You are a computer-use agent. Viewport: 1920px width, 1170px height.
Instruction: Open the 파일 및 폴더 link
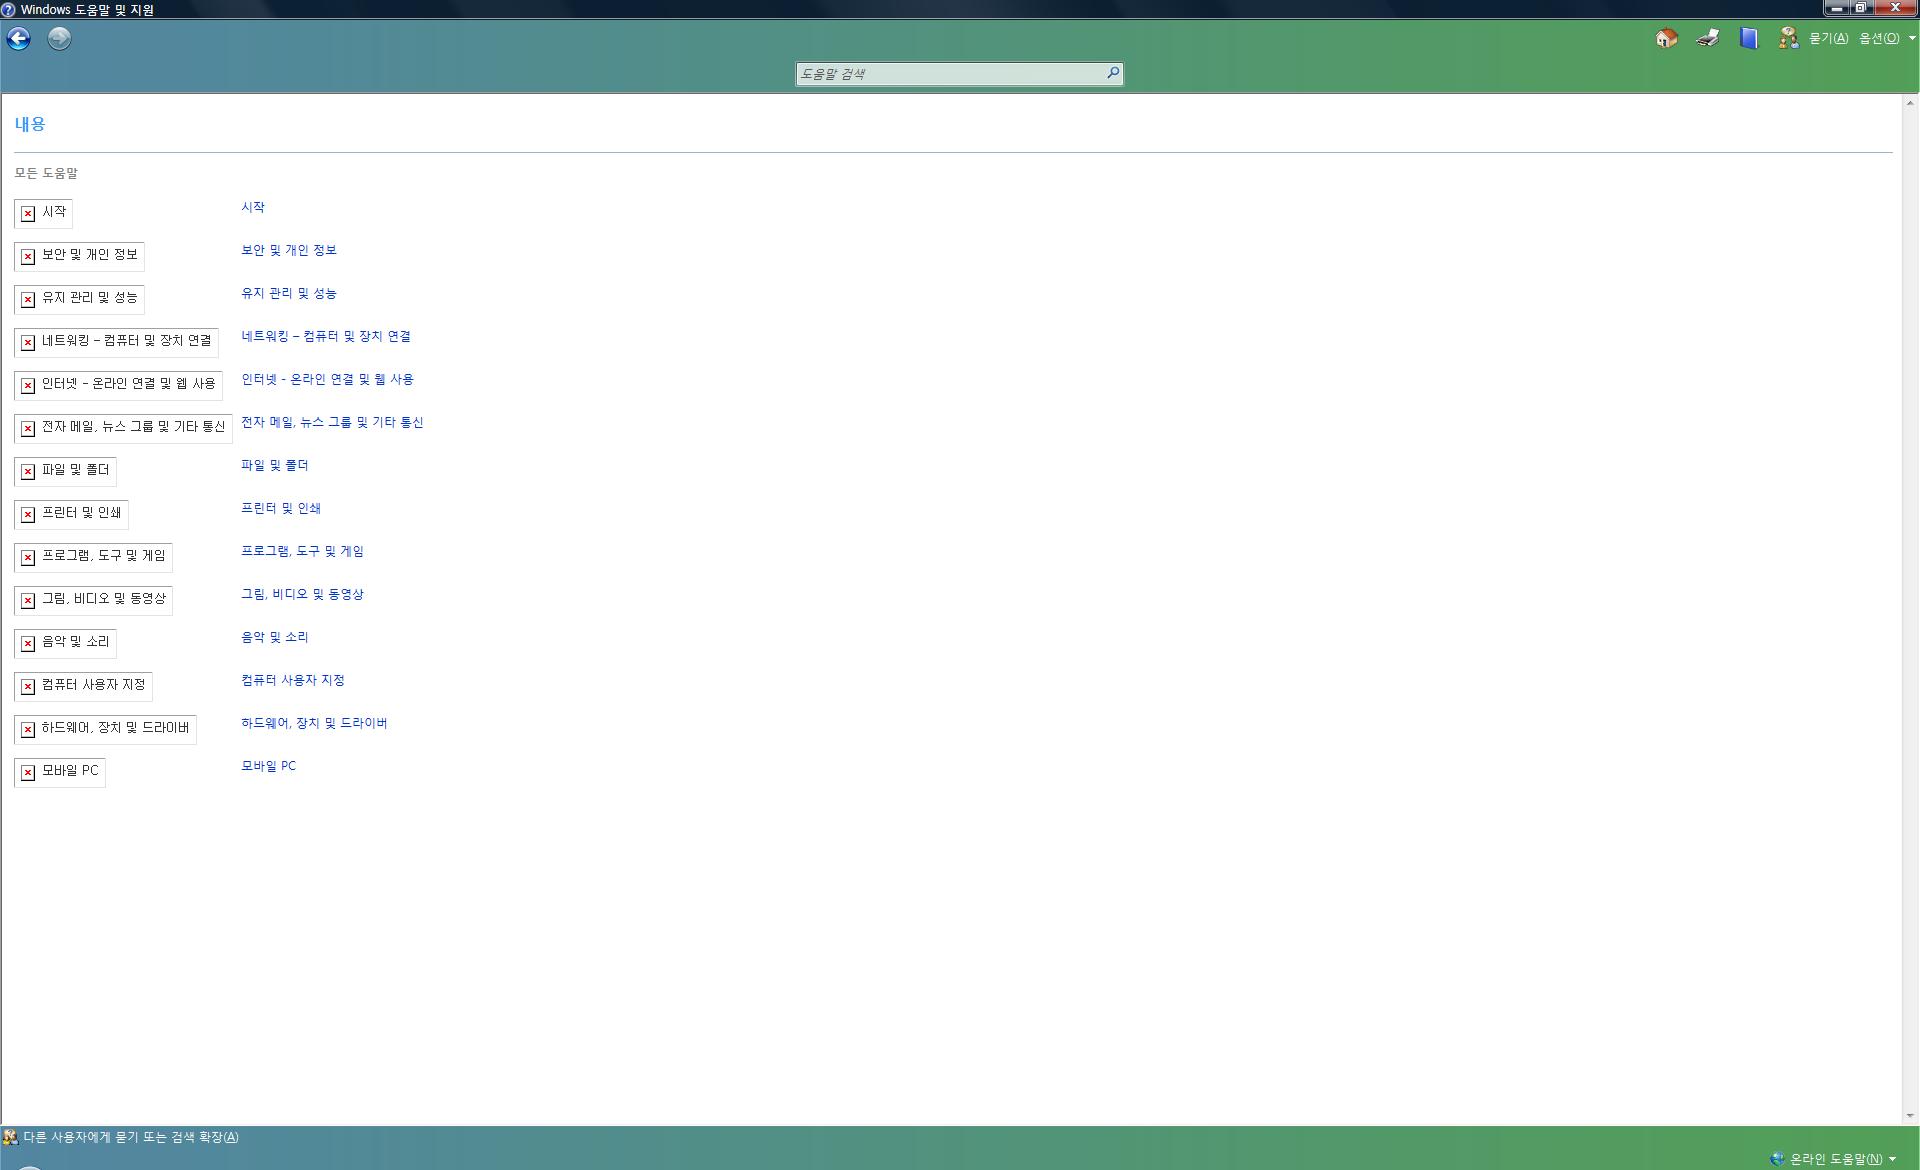tap(275, 465)
